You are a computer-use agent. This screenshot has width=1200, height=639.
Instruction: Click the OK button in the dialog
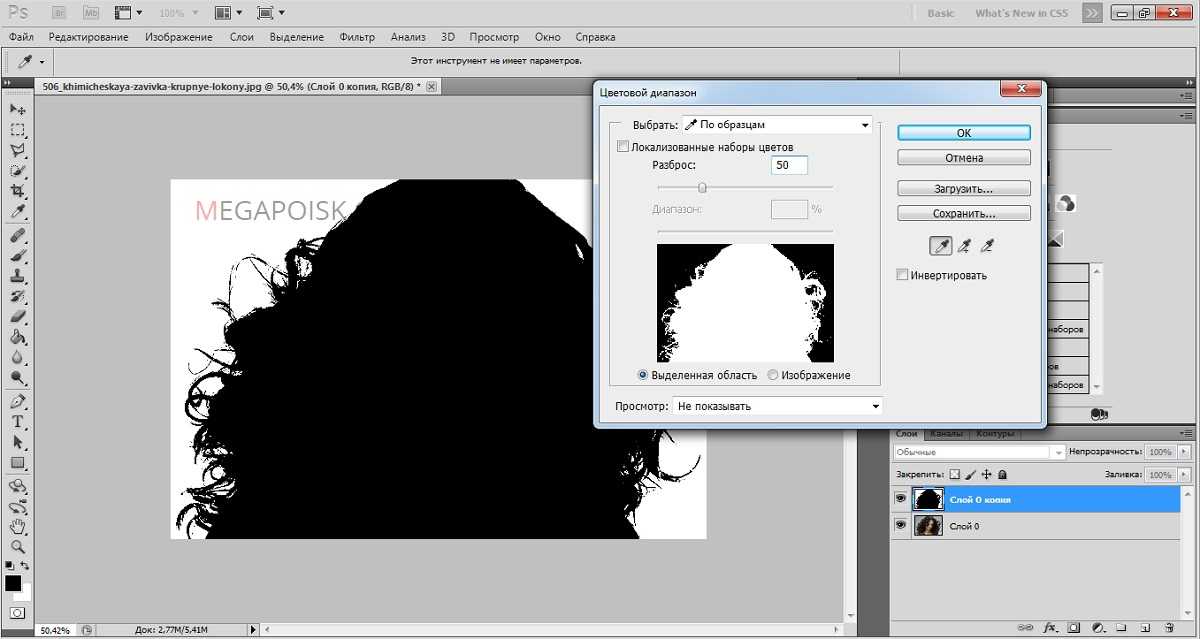963,133
